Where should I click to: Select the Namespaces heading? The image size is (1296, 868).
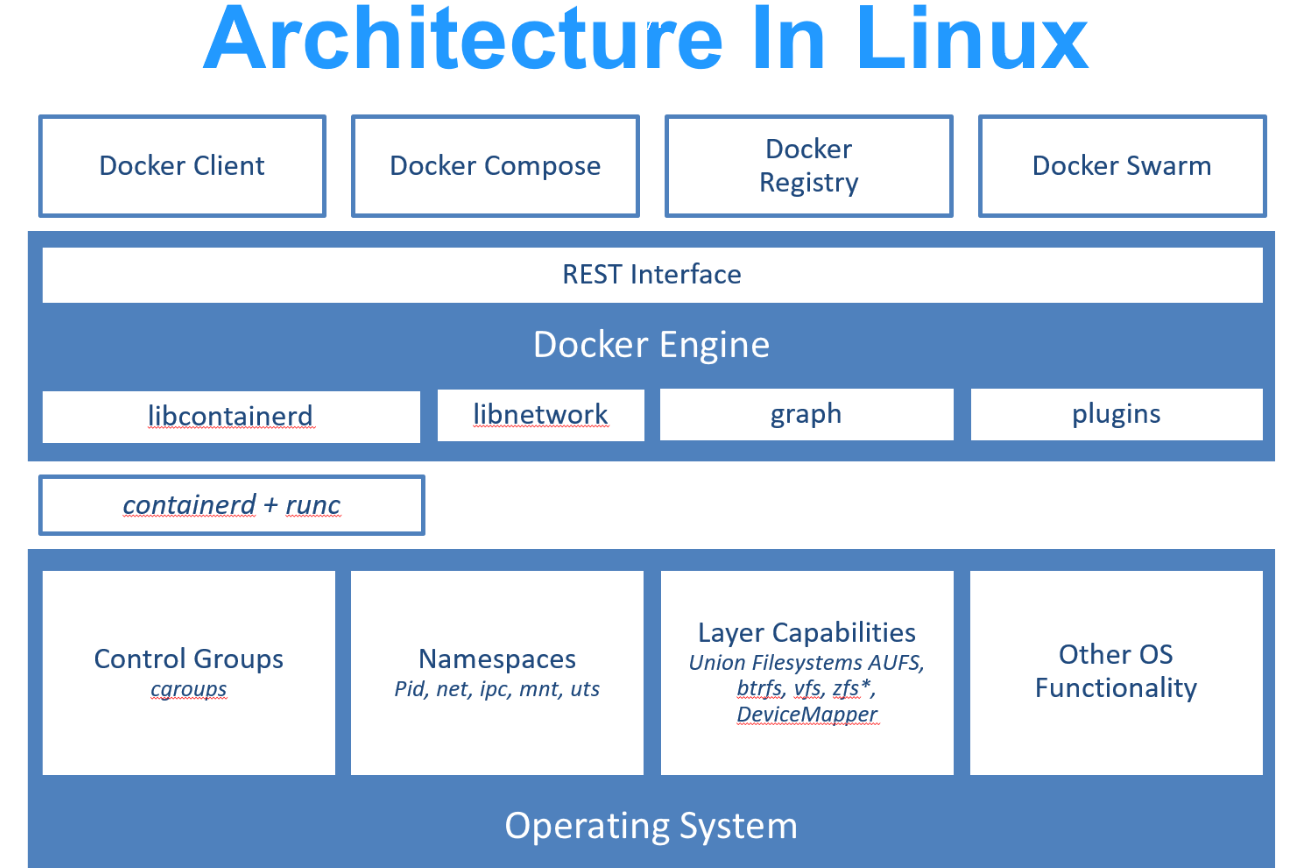497,659
